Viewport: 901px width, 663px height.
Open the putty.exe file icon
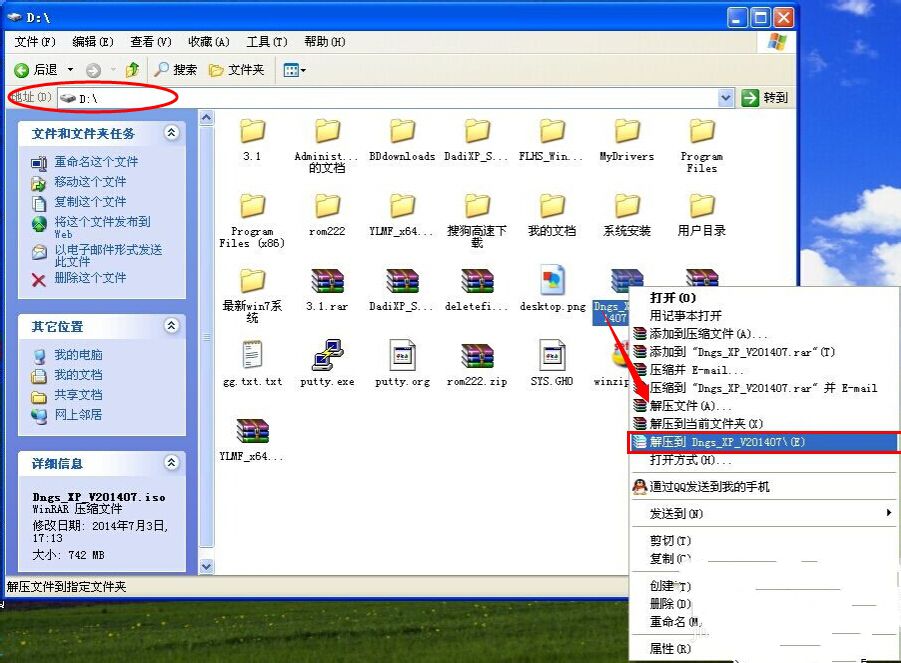[327, 356]
